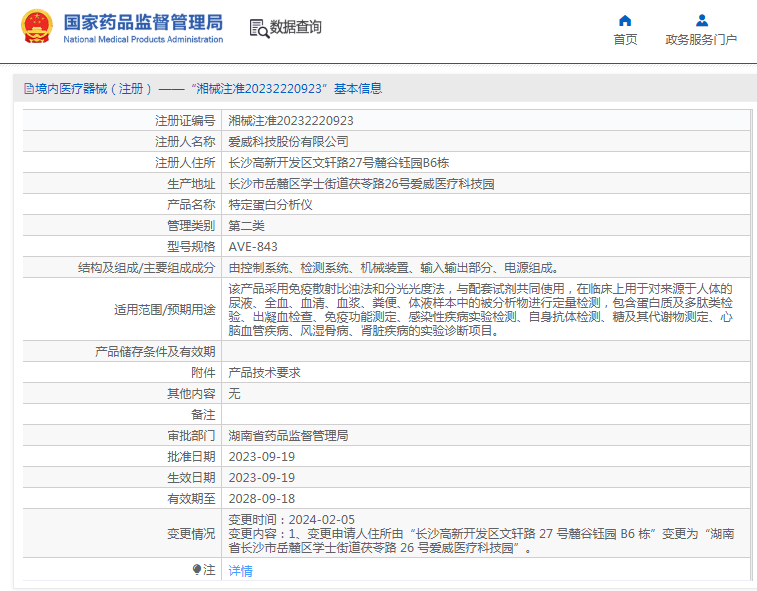Click the 产品储存条件及有效期 label

coord(155,352)
